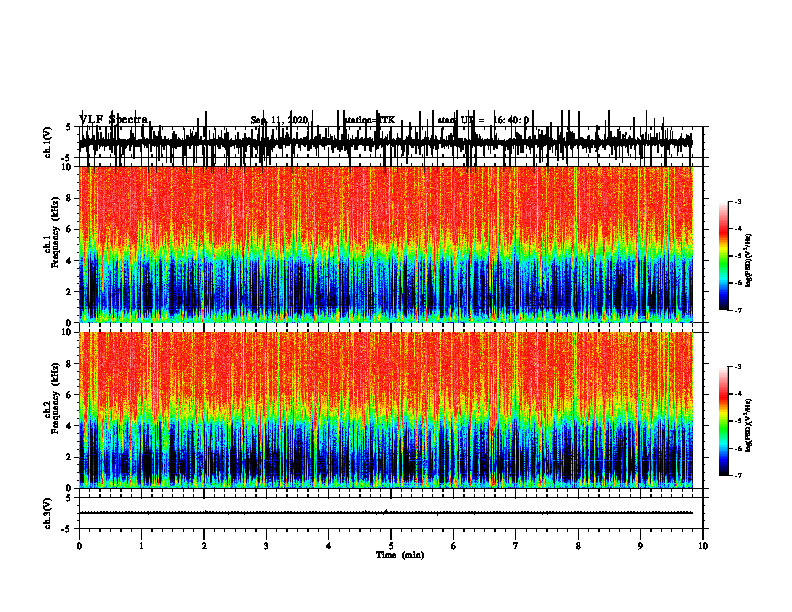Click the ch.2 colorbar PSD unit label
792x612 pixels.
749,425
